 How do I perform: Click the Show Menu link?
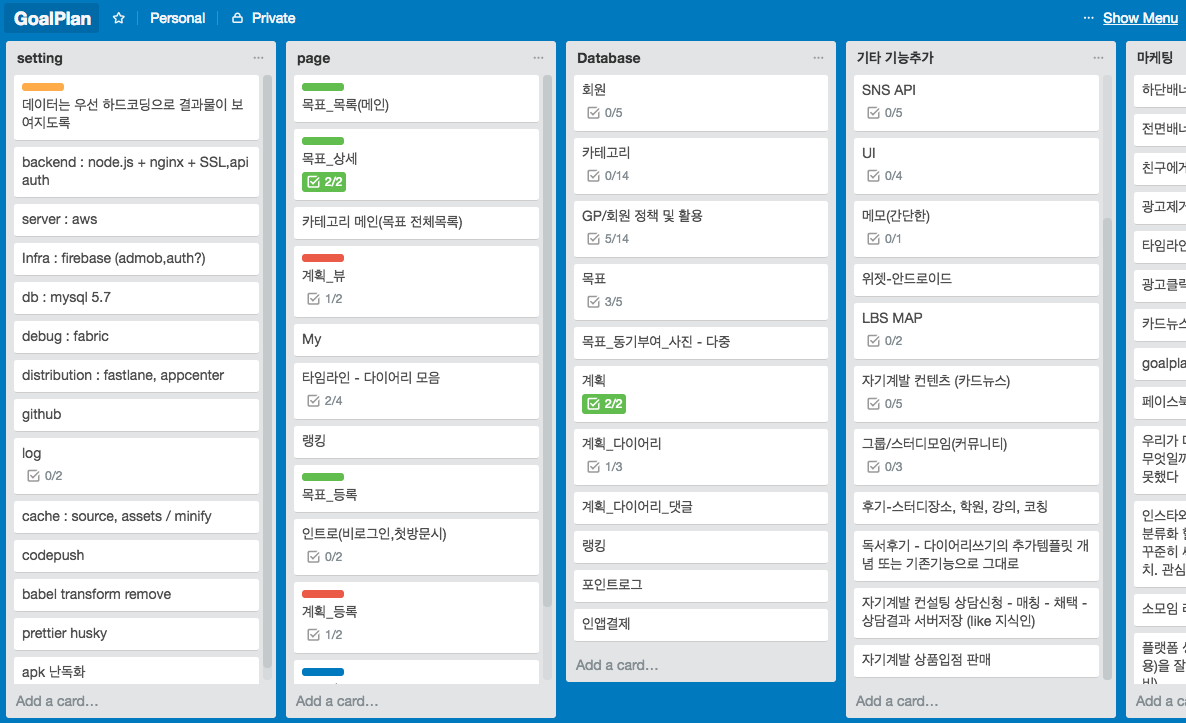1139,17
